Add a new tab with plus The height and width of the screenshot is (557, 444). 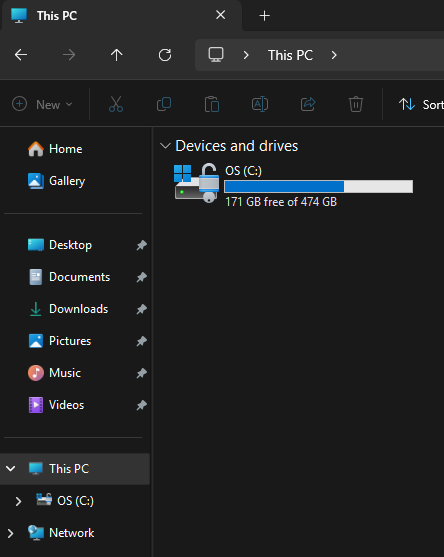point(264,16)
